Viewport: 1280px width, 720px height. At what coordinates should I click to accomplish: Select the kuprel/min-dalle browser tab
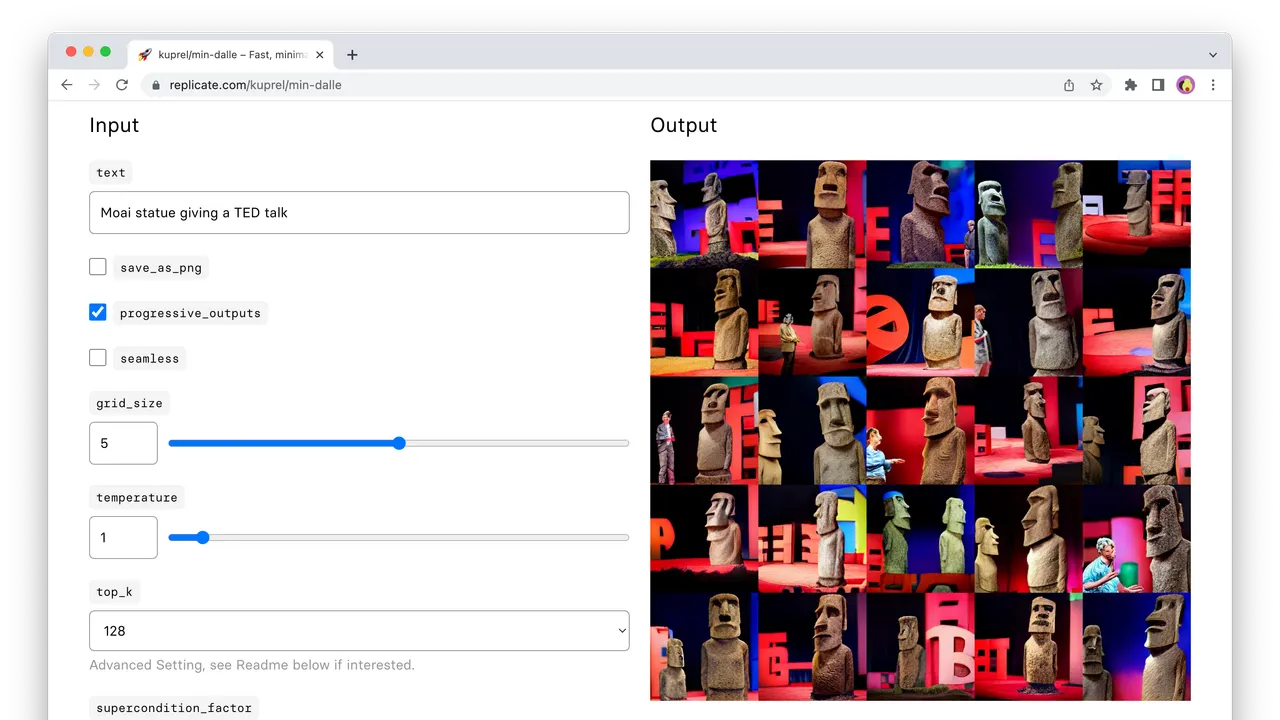231,55
